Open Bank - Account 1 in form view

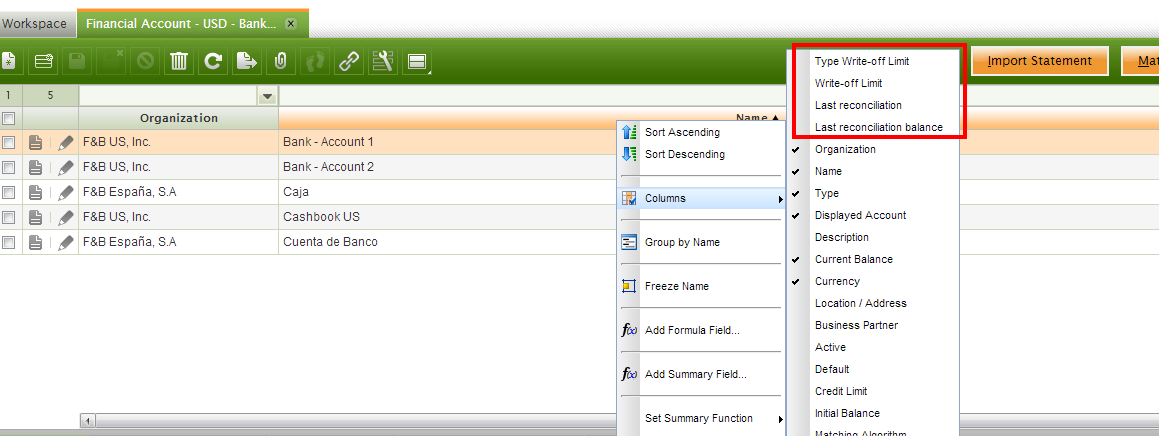(x=35, y=143)
